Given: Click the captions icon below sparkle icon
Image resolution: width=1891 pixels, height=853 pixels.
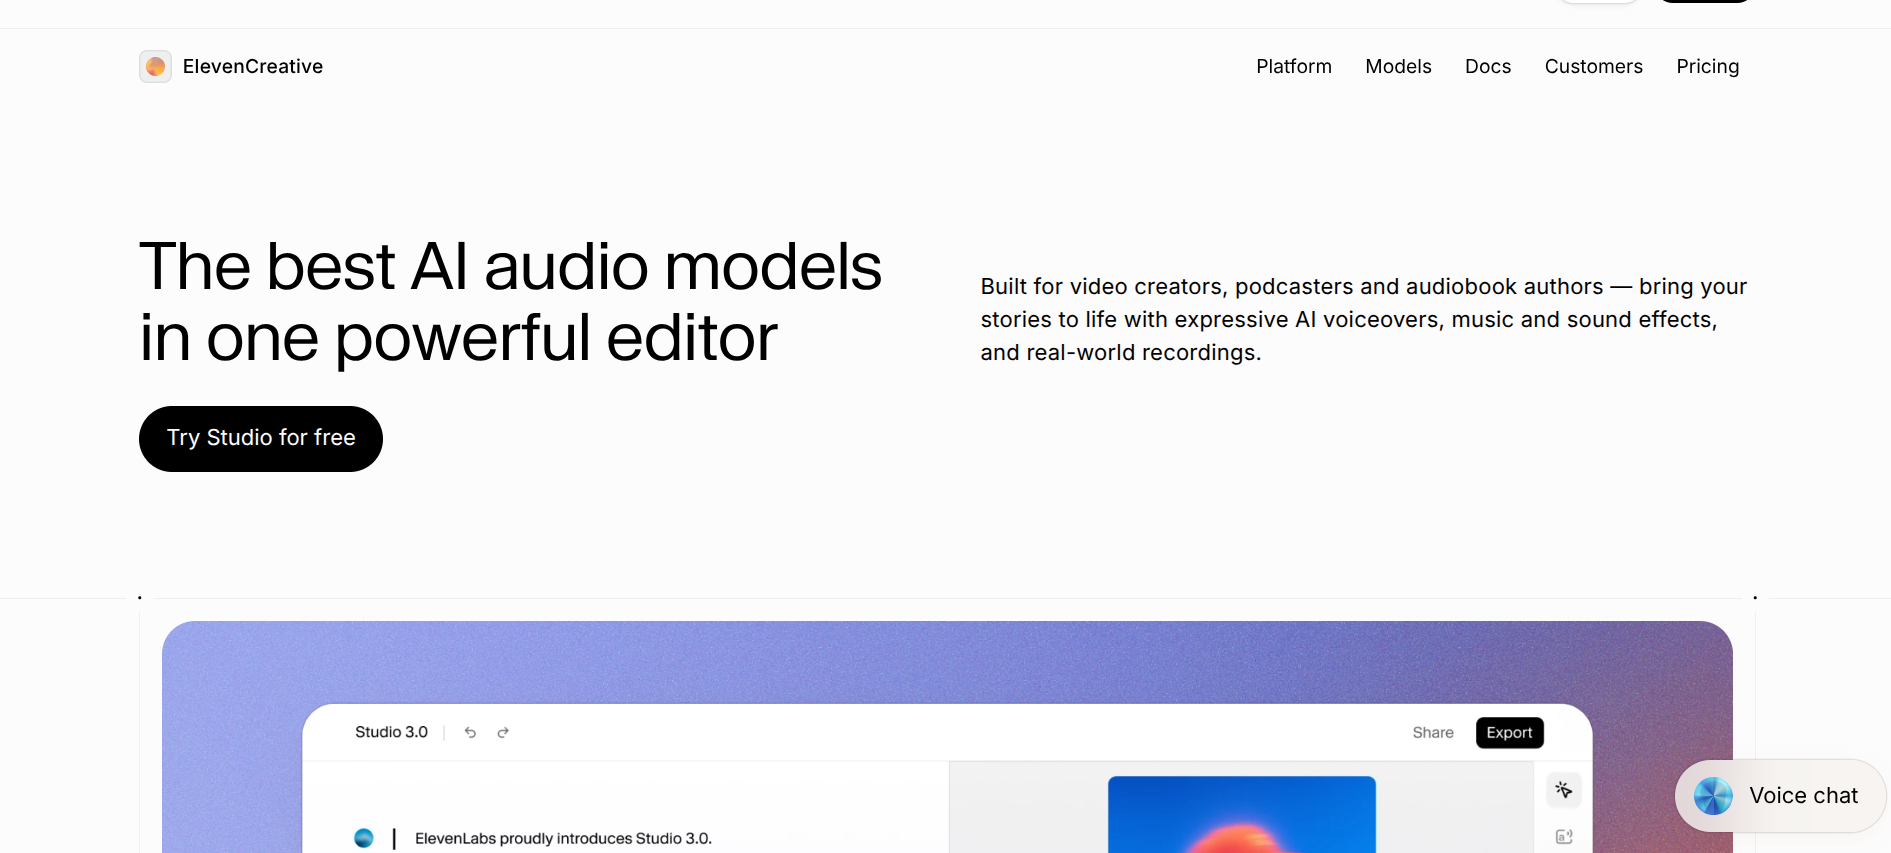Looking at the screenshot, I should click(x=1564, y=837).
